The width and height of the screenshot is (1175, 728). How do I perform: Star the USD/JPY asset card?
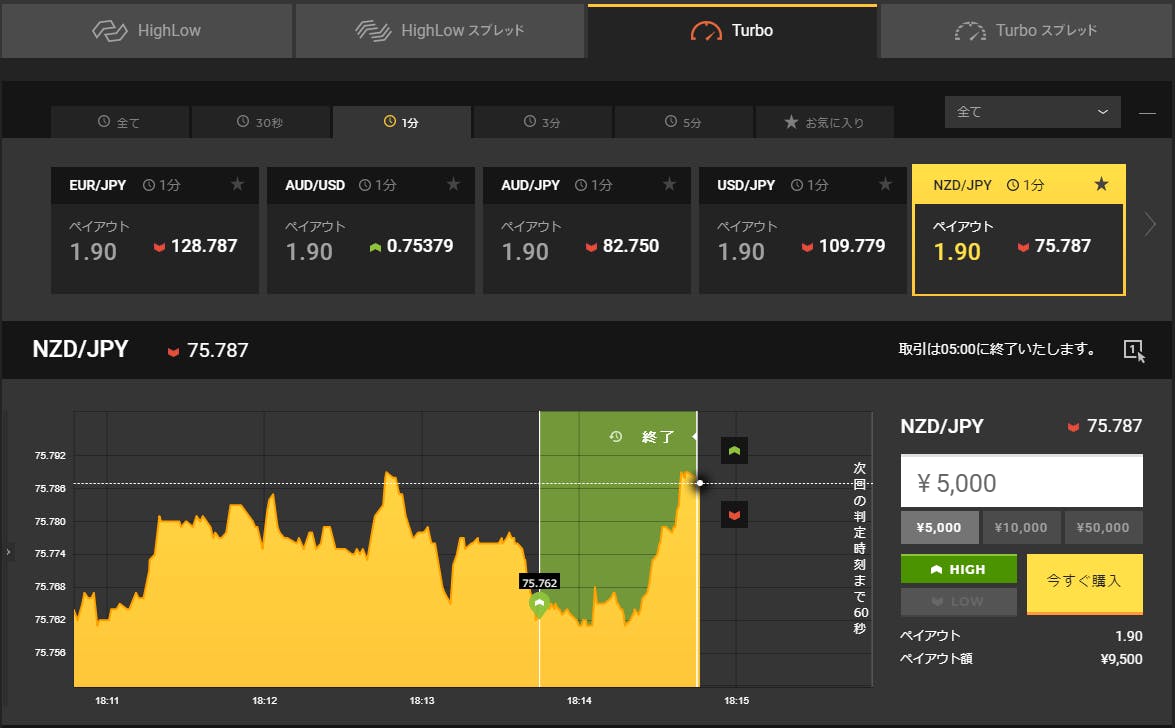point(885,184)
